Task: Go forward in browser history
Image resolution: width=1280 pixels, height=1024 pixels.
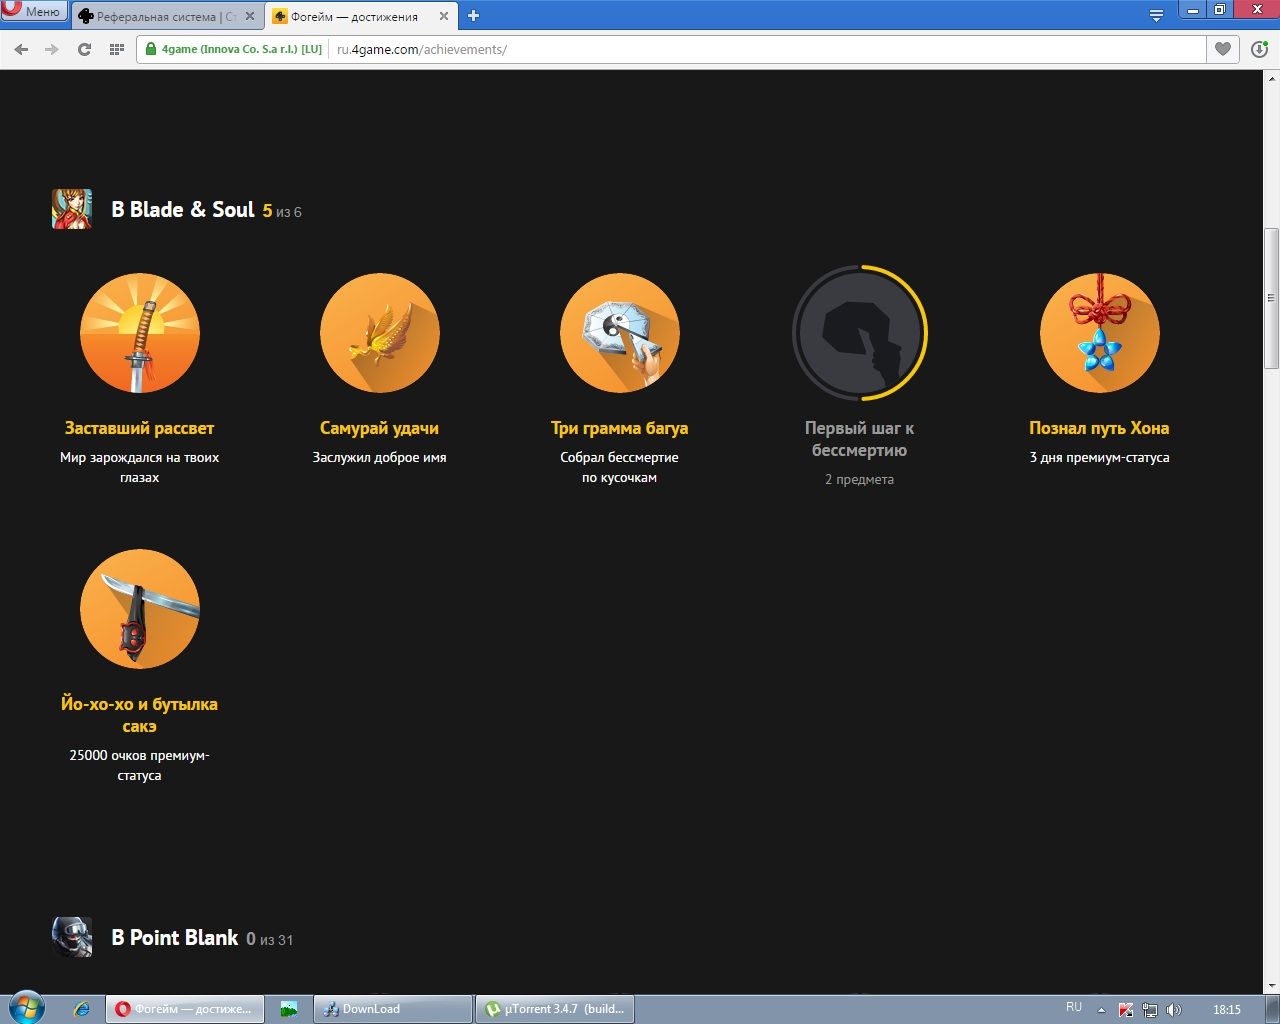Action: pos(52,49)
